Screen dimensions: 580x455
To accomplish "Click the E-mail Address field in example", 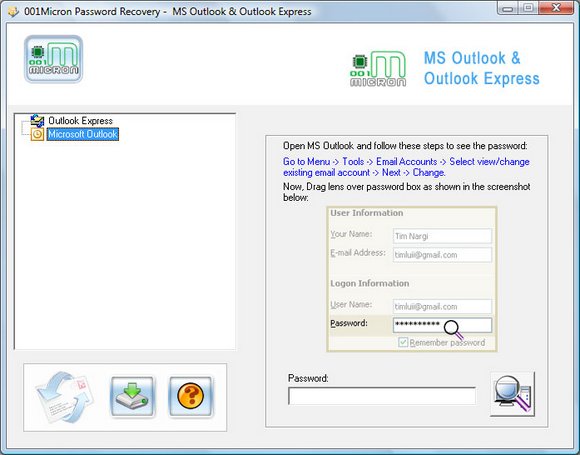I will (x=442, y=255).
